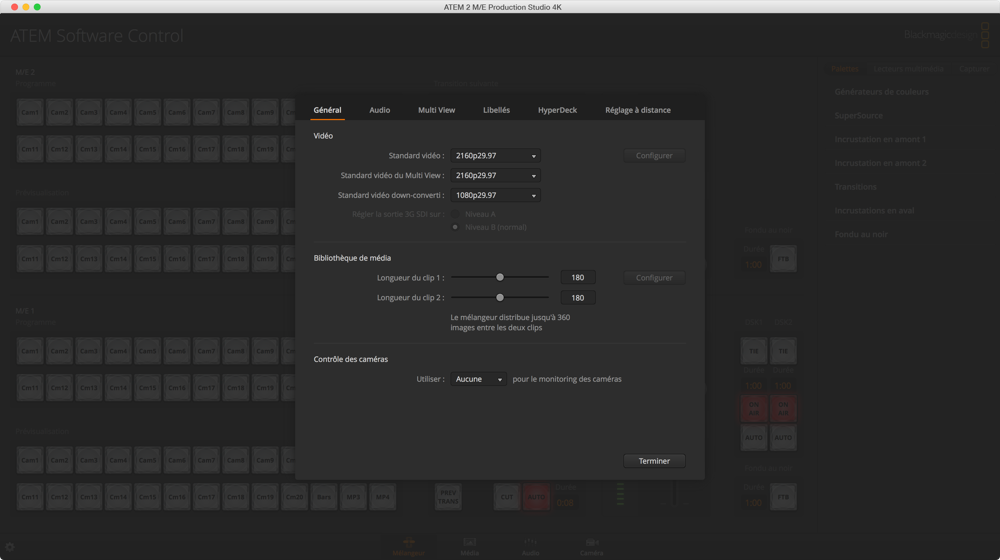Viewport: 1000px width, 560px height.
Task: Open the Média page icon in the bottom bar
Action: click(469, 547)
